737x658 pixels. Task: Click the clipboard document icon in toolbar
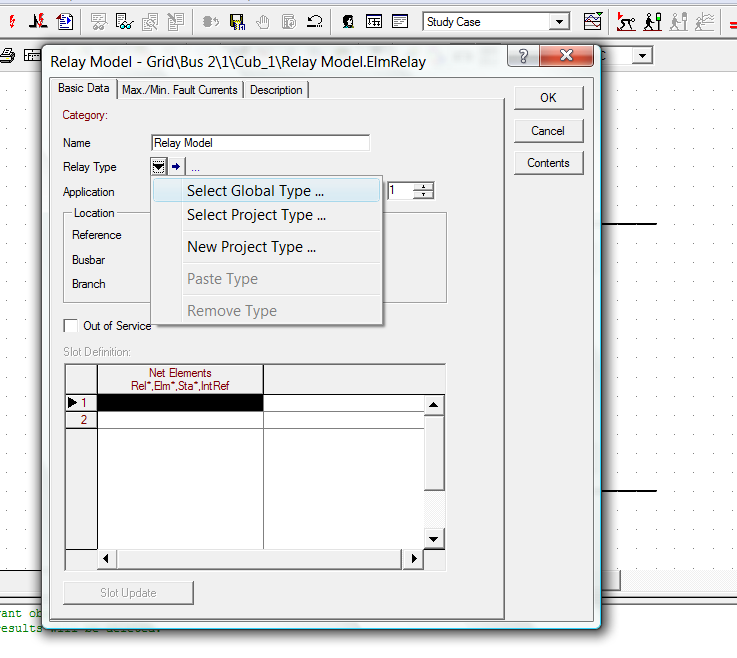(65, 21)
